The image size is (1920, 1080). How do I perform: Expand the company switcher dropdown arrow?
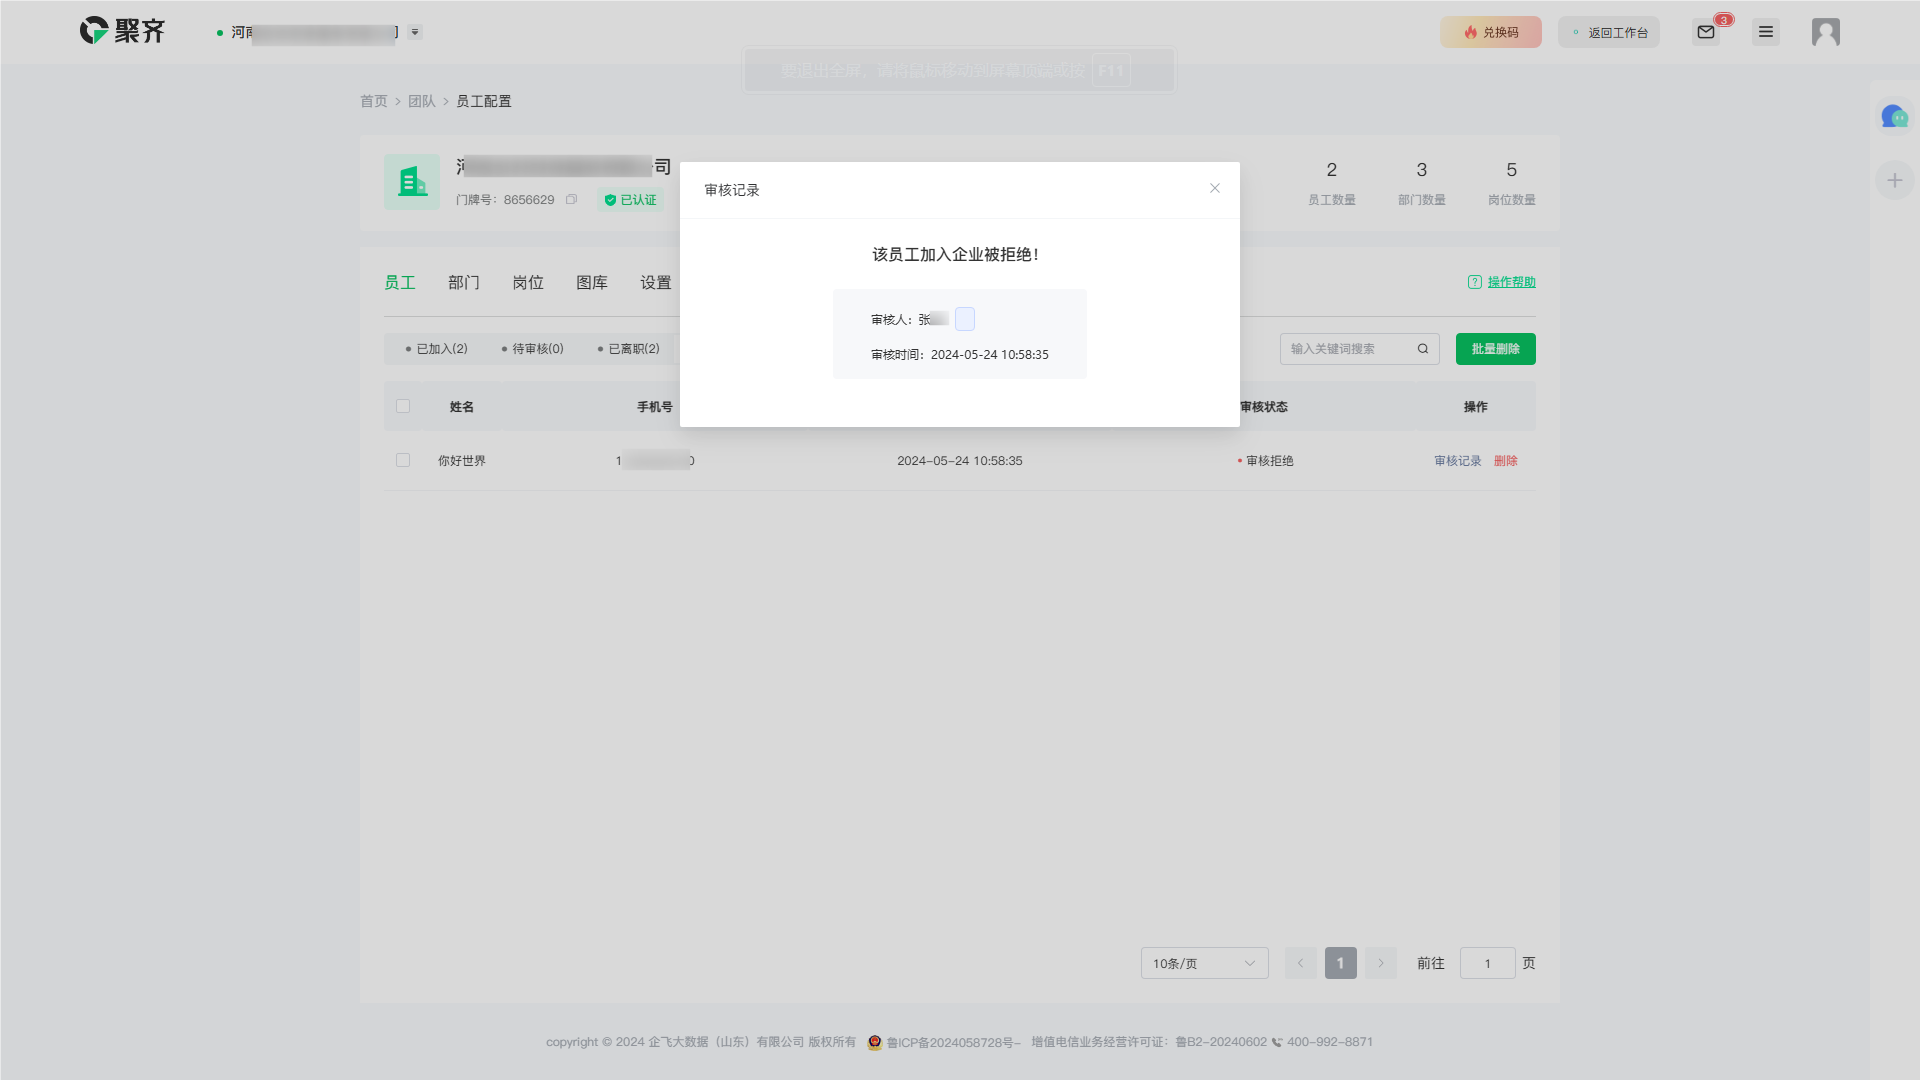coord(415,32)
